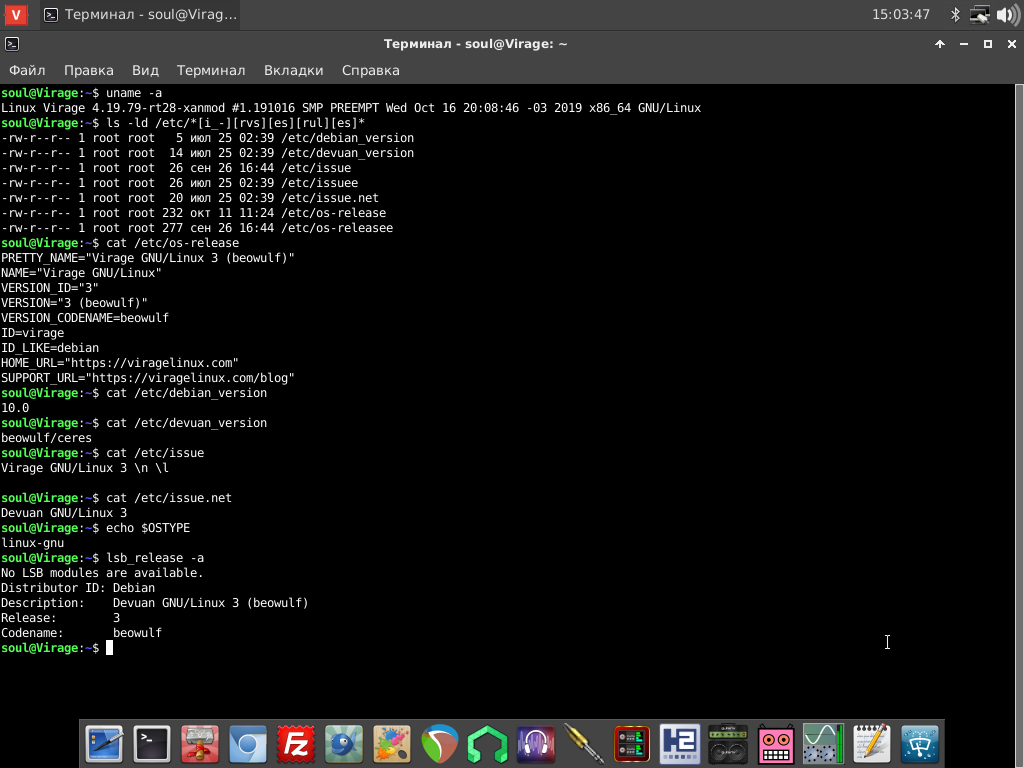Minimize the terminal window
Image resolution: width=1024 pixels, height=768 pixels.
964,44
